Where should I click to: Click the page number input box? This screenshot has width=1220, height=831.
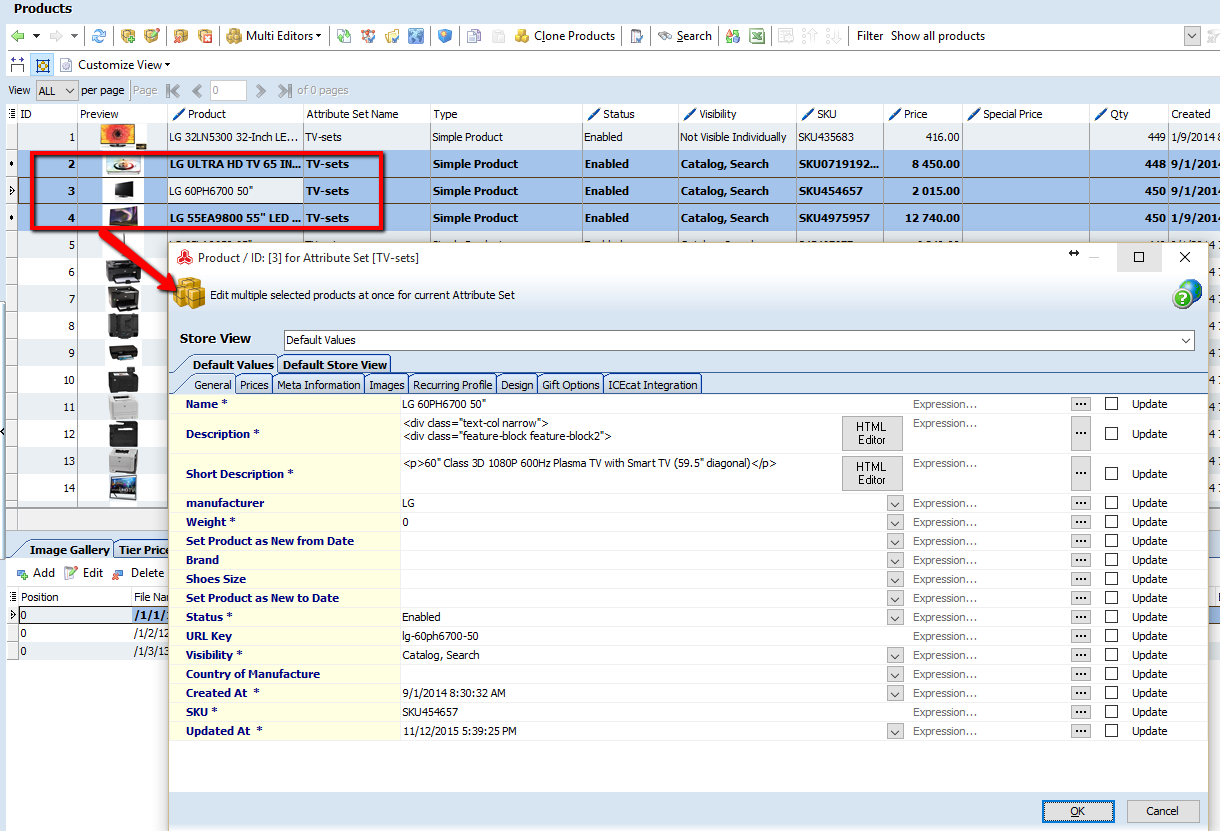click(228, 90)
